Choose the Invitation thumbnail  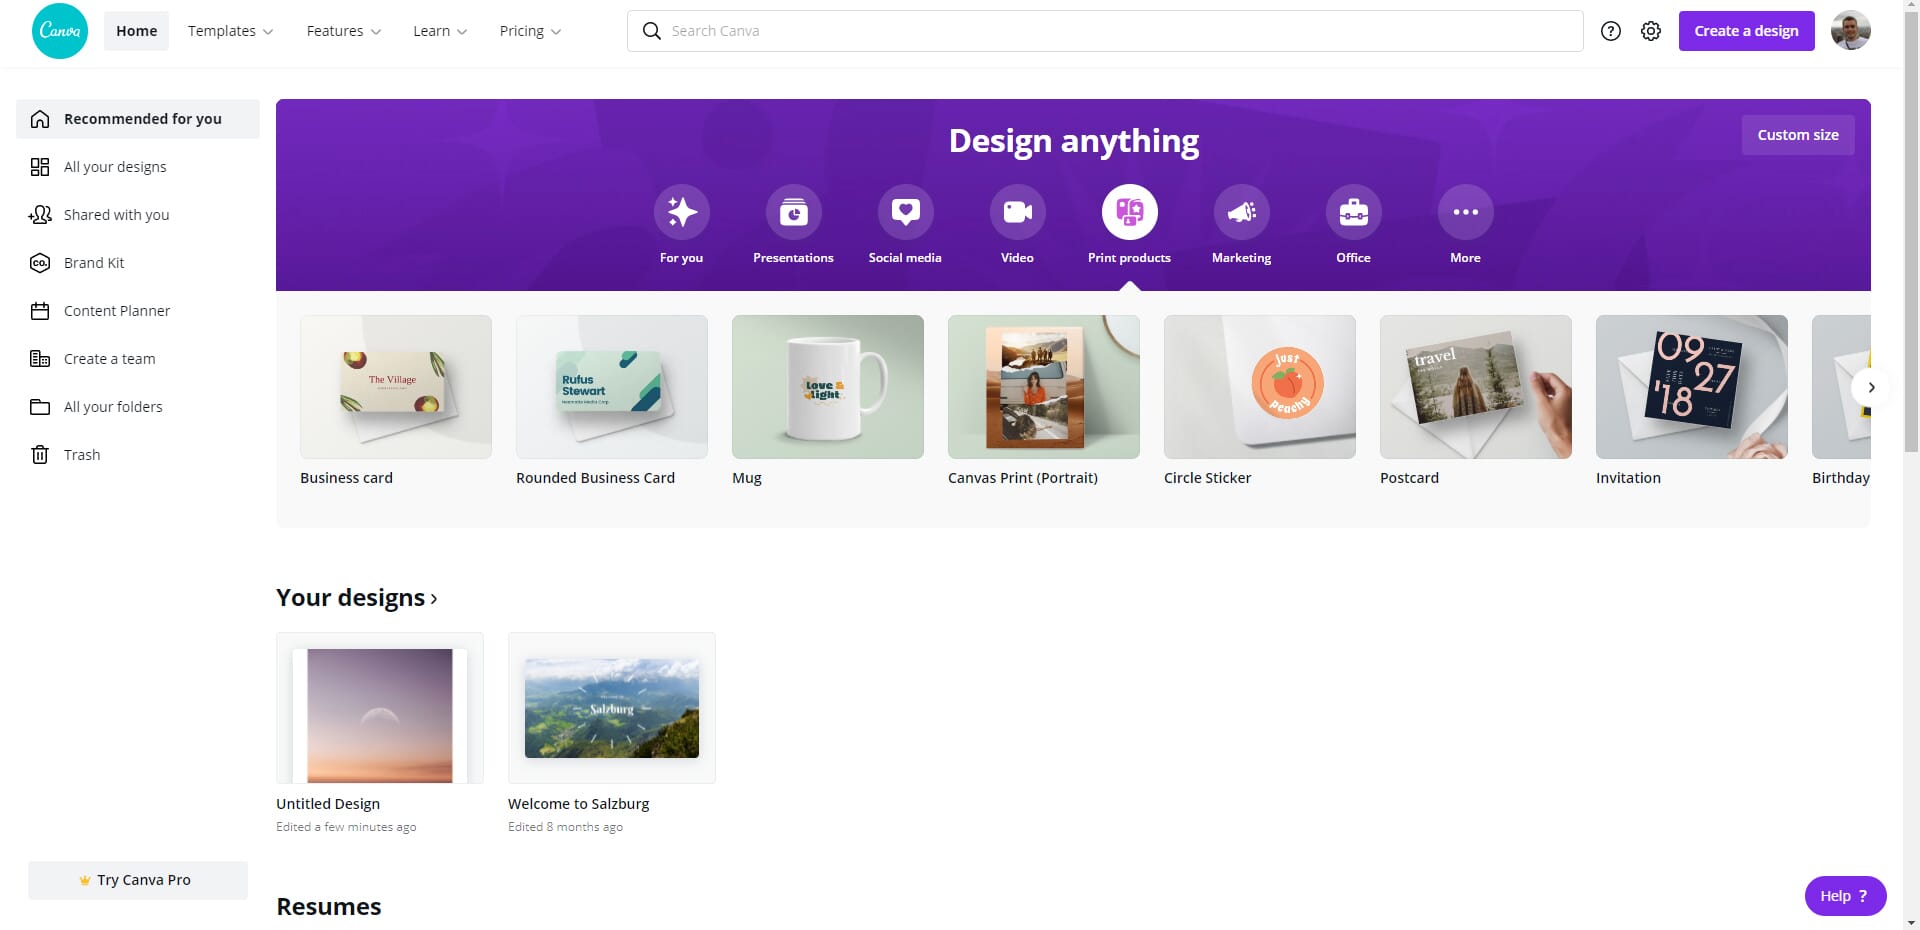[1692, 387]
